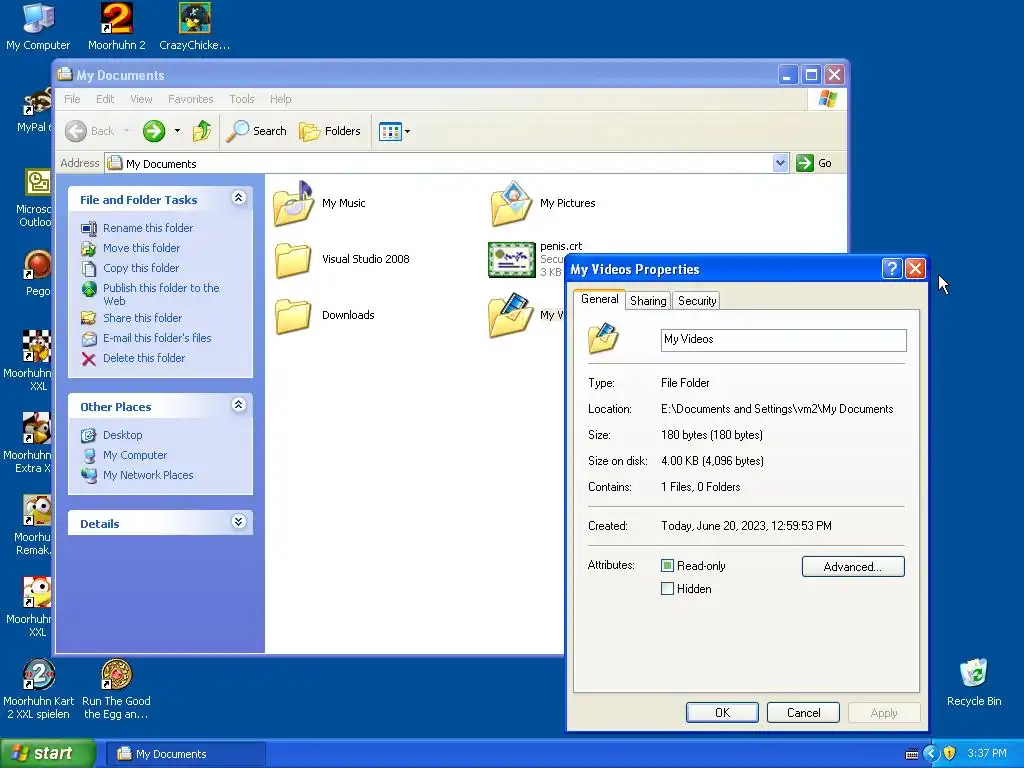
Task: Toggle the Hidden checkbox
Action: tap(667, 588)
